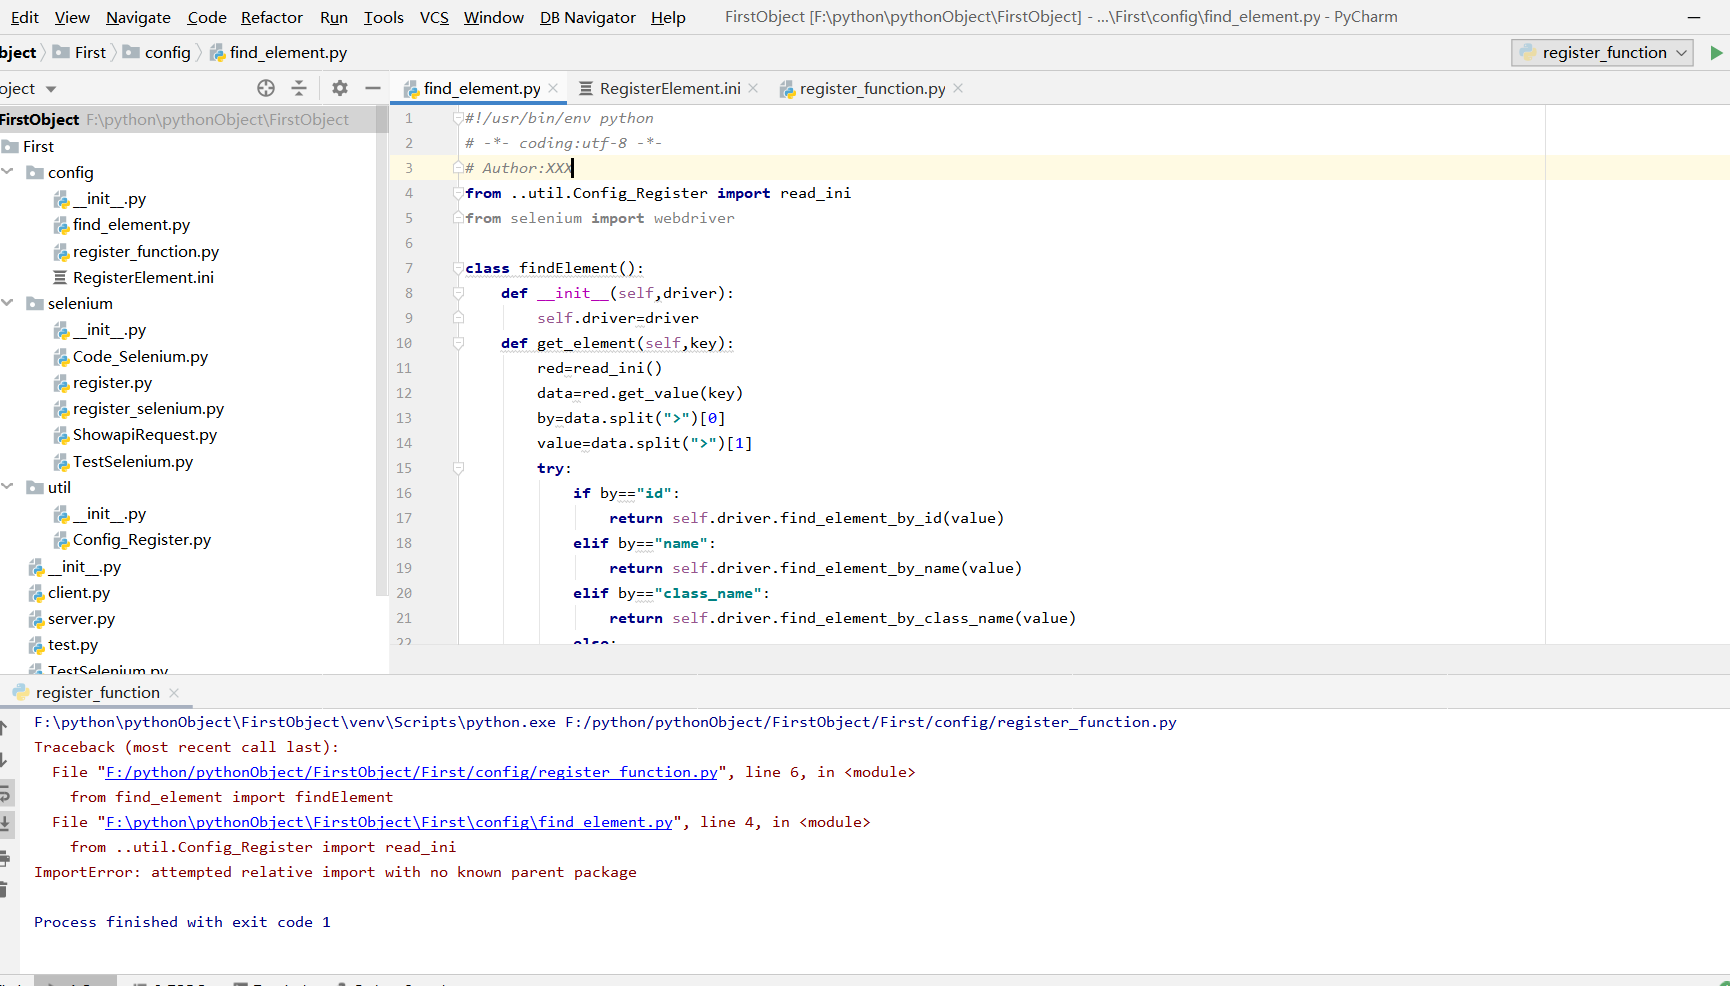The image size is (1730, 986).
Task: Open the Refactor menu
Action: tap(272, 17)
